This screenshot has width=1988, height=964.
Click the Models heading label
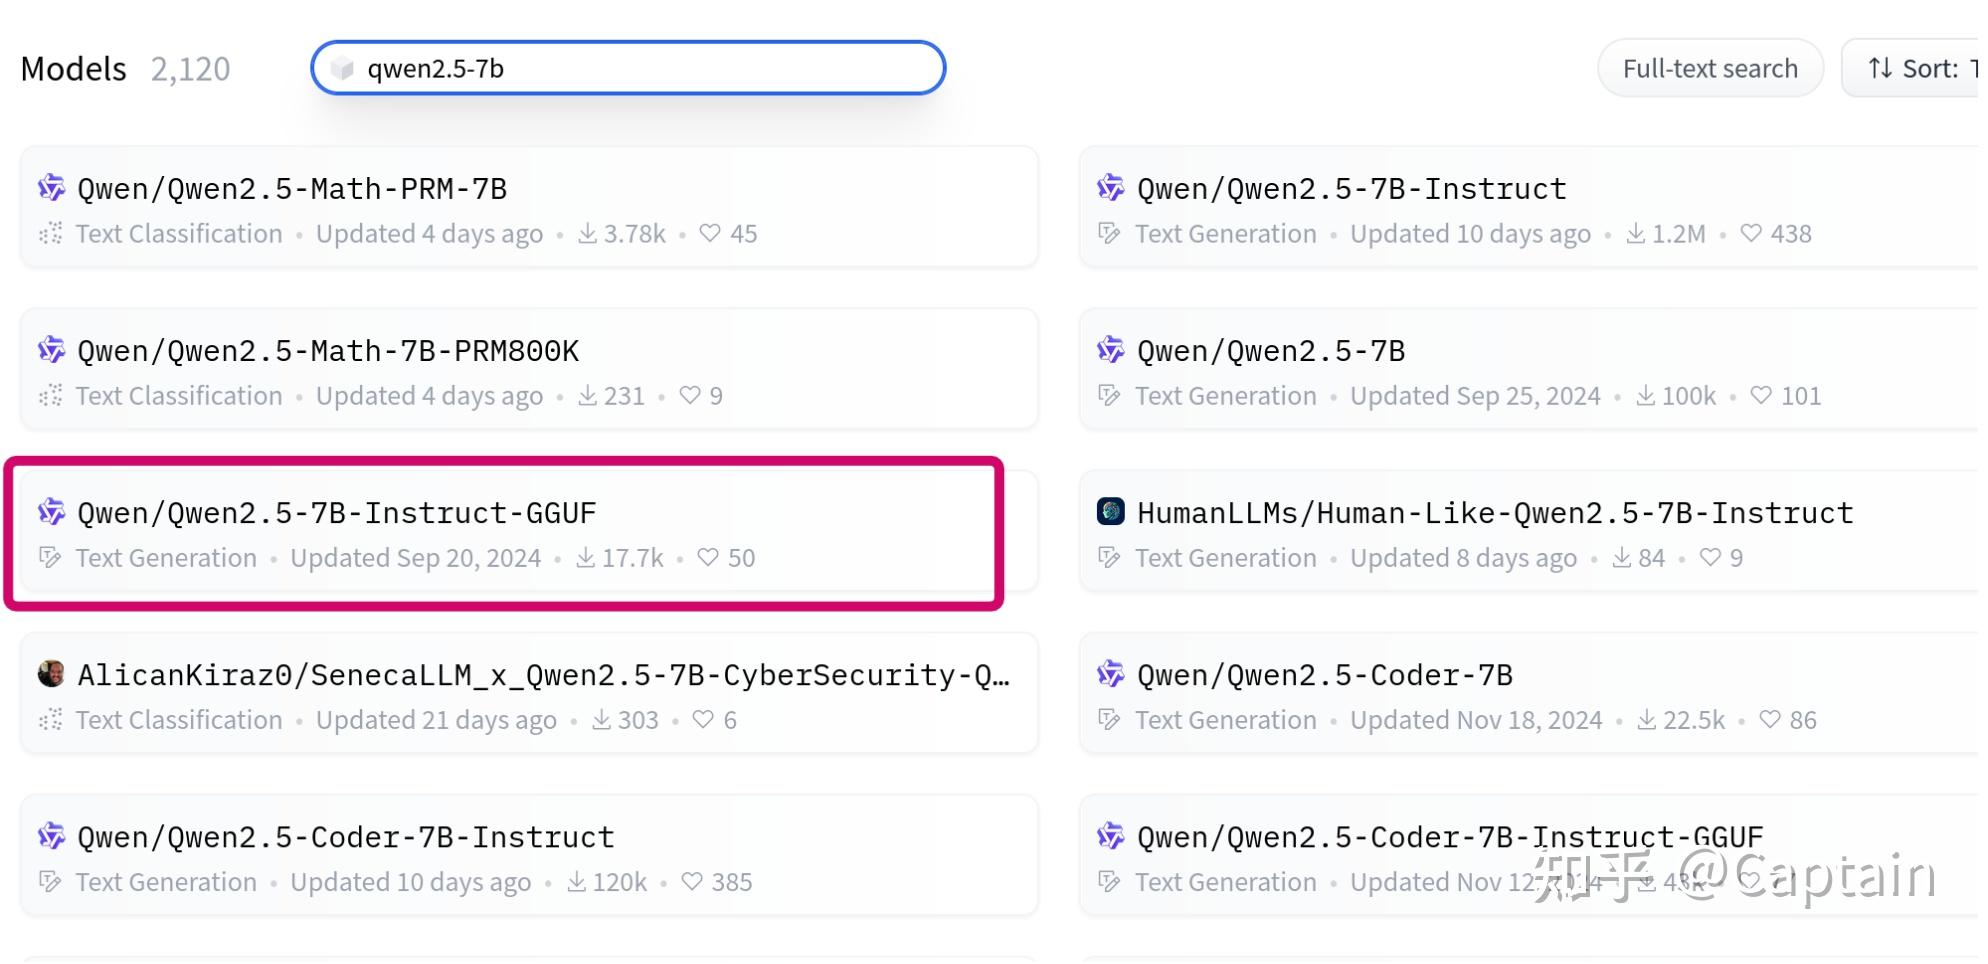pos(73,68)
